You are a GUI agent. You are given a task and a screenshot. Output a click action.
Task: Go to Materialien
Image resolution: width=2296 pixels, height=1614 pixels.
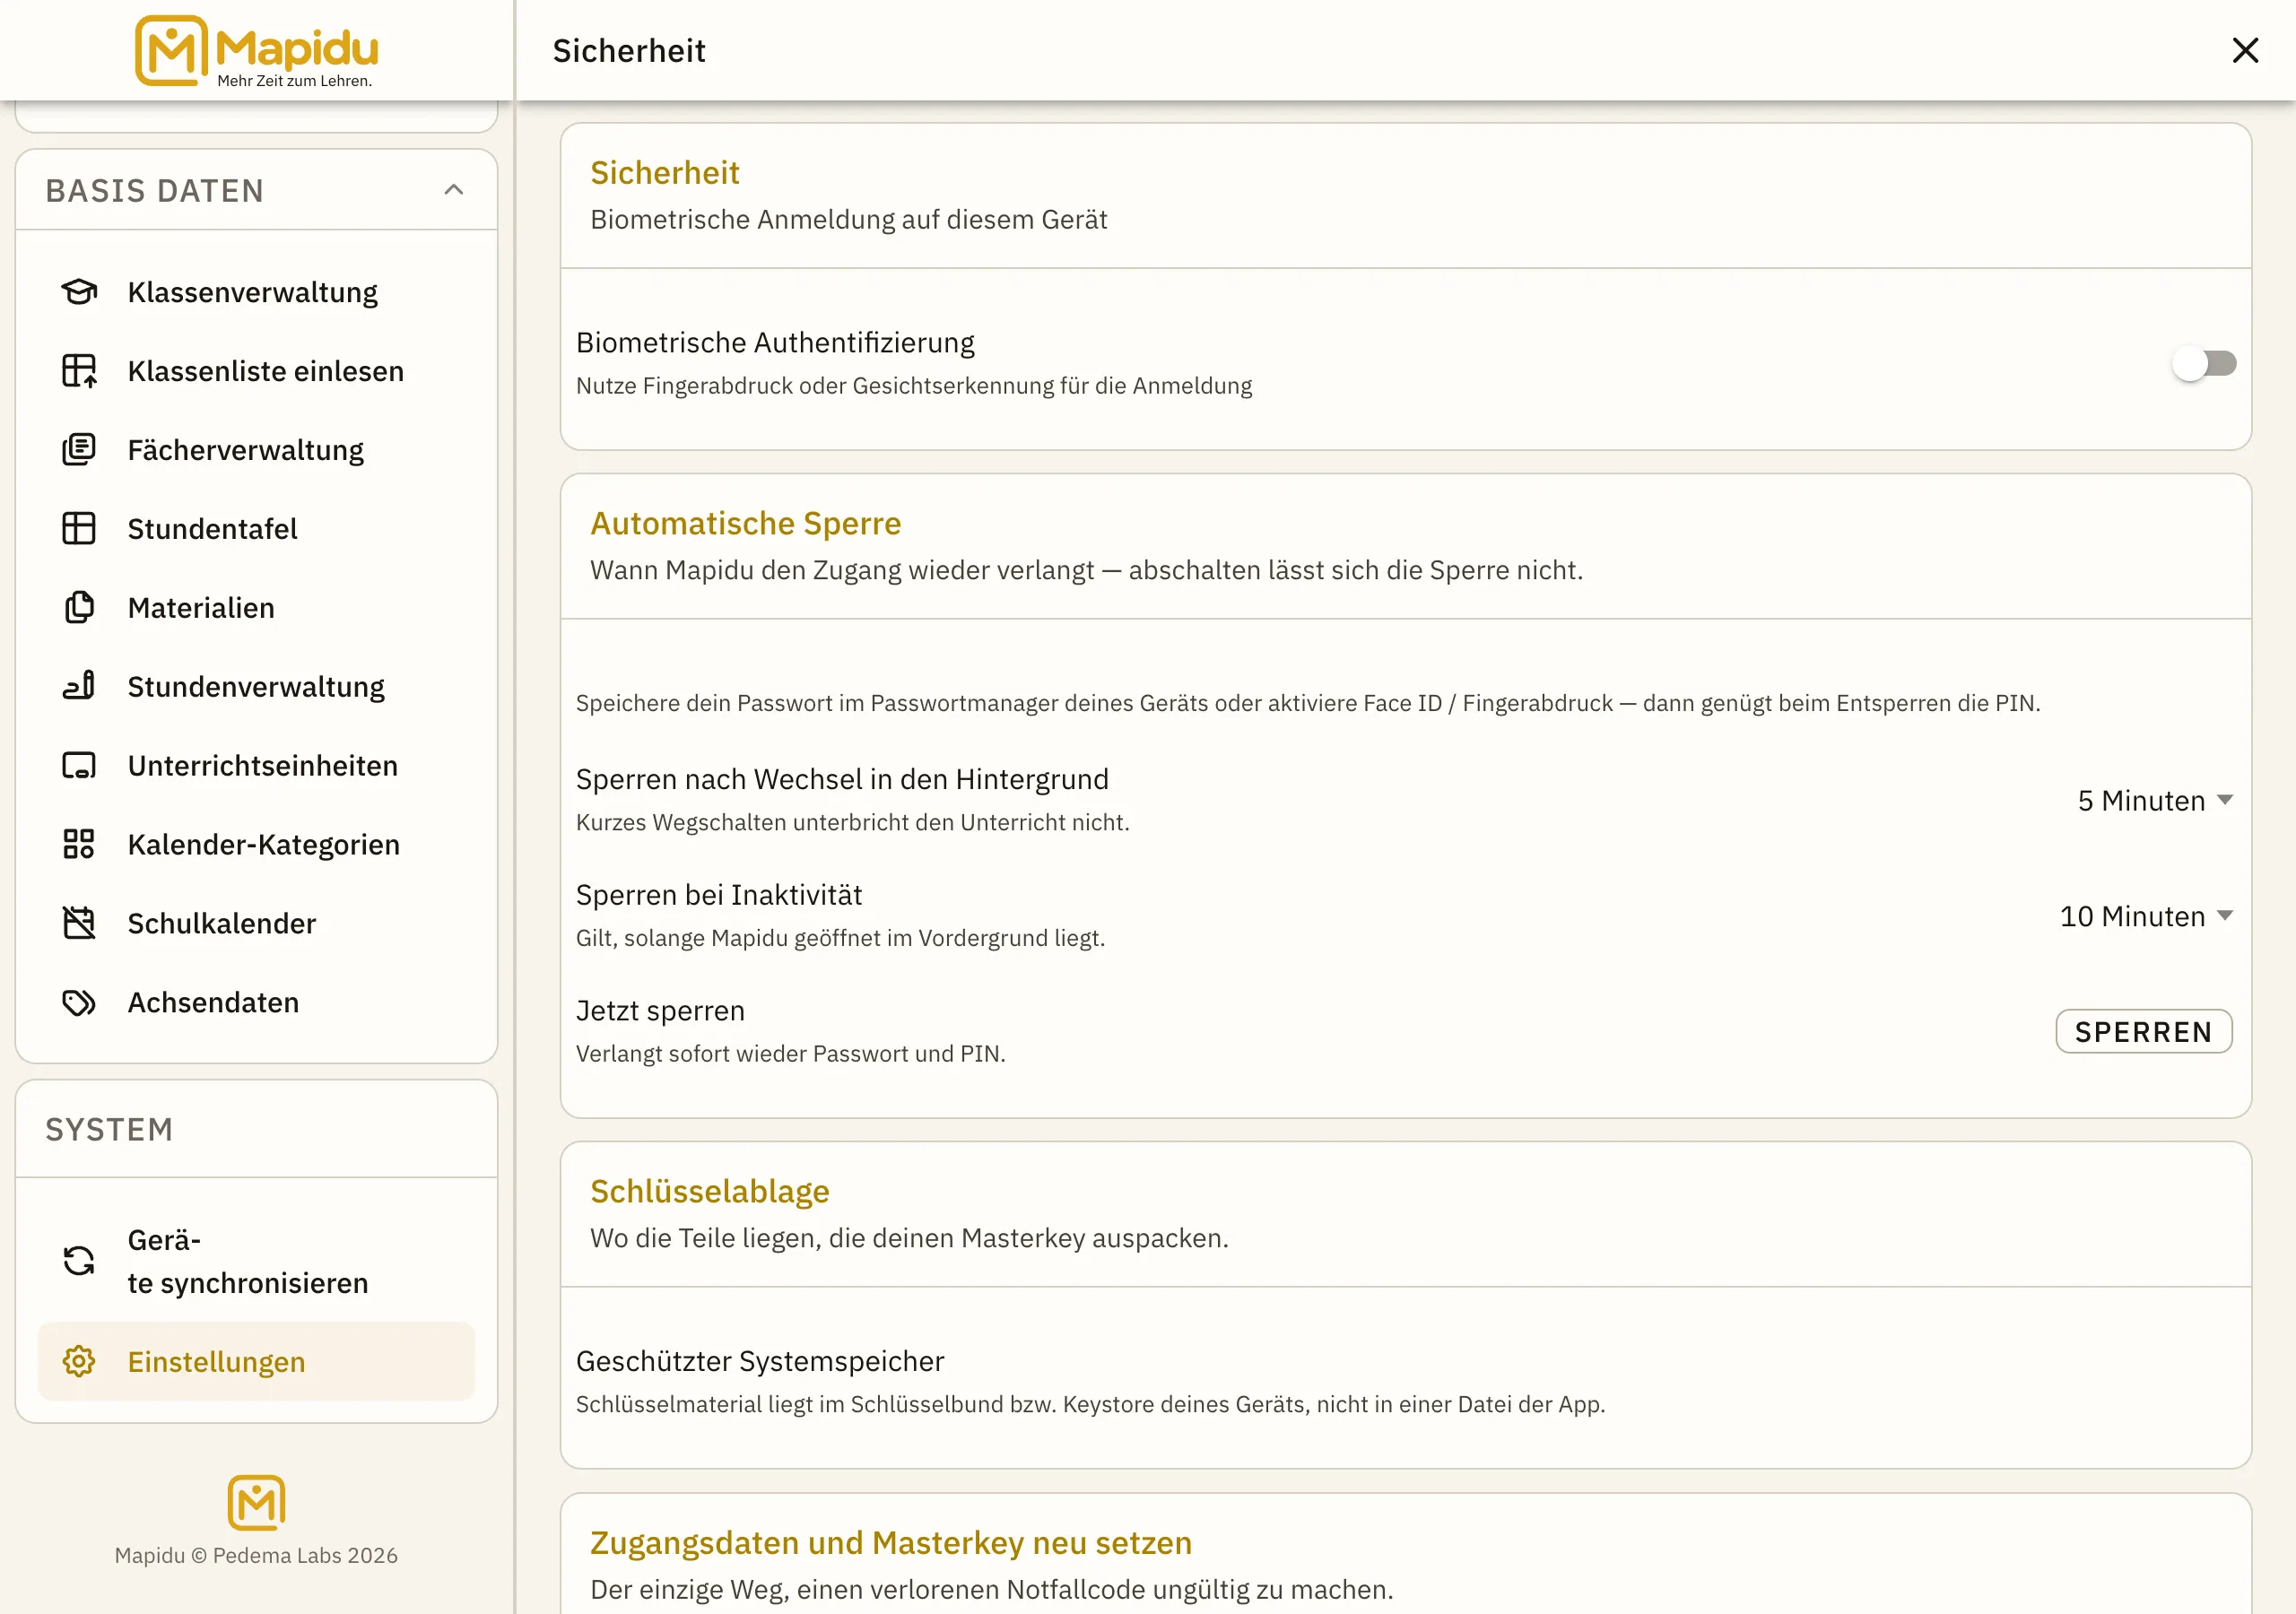(x=256, y=607)
